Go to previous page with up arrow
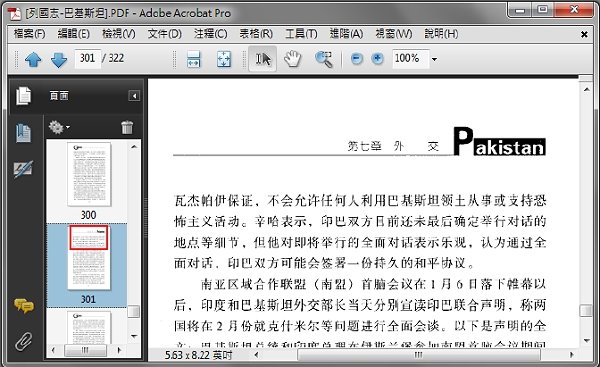 click(33, 59)
